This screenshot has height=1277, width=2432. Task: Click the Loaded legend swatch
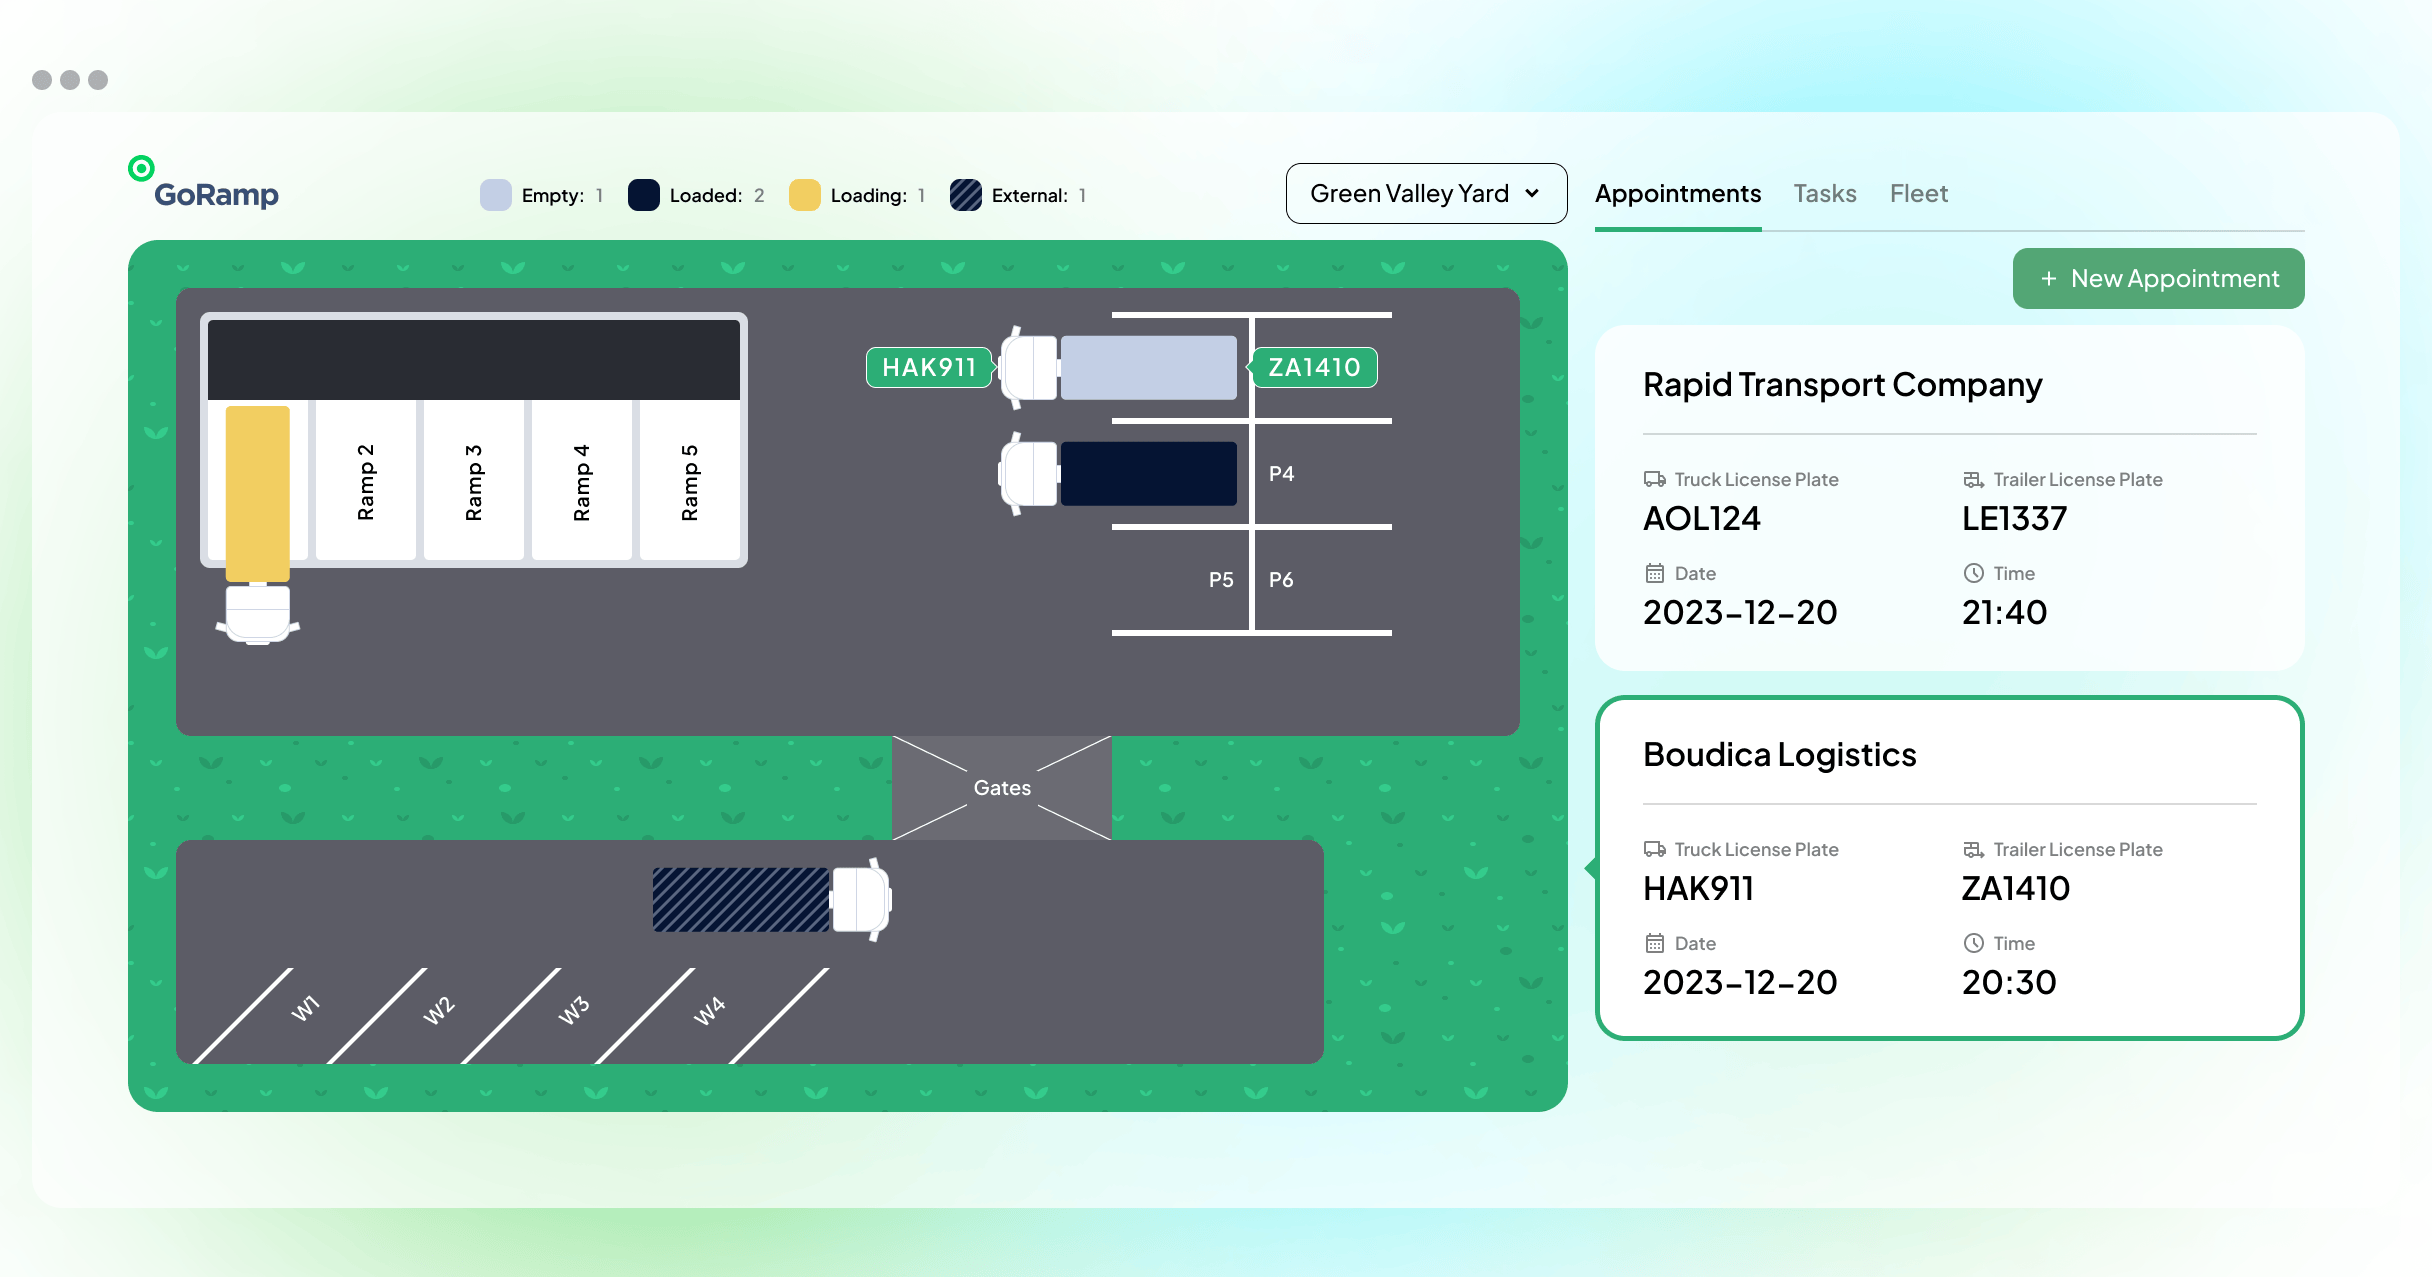coord(643,195)
